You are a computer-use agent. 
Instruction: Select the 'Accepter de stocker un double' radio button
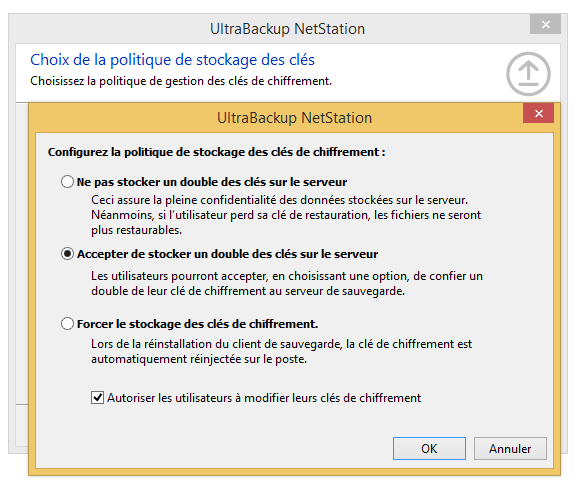click(67, 254)
